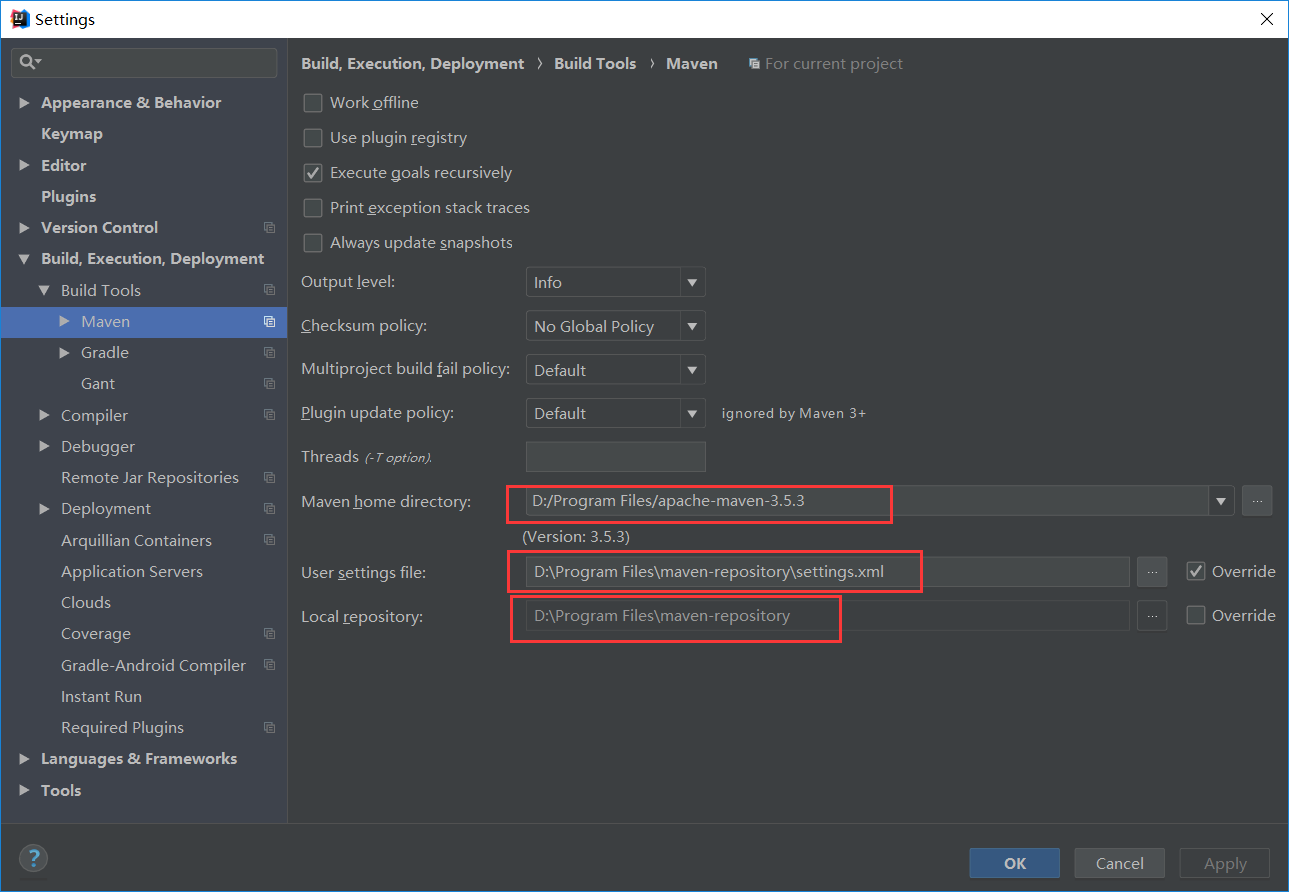1289x892 pixels.
Task: Click the browse button for the User settings file
Action: (x=1151, y=571)
